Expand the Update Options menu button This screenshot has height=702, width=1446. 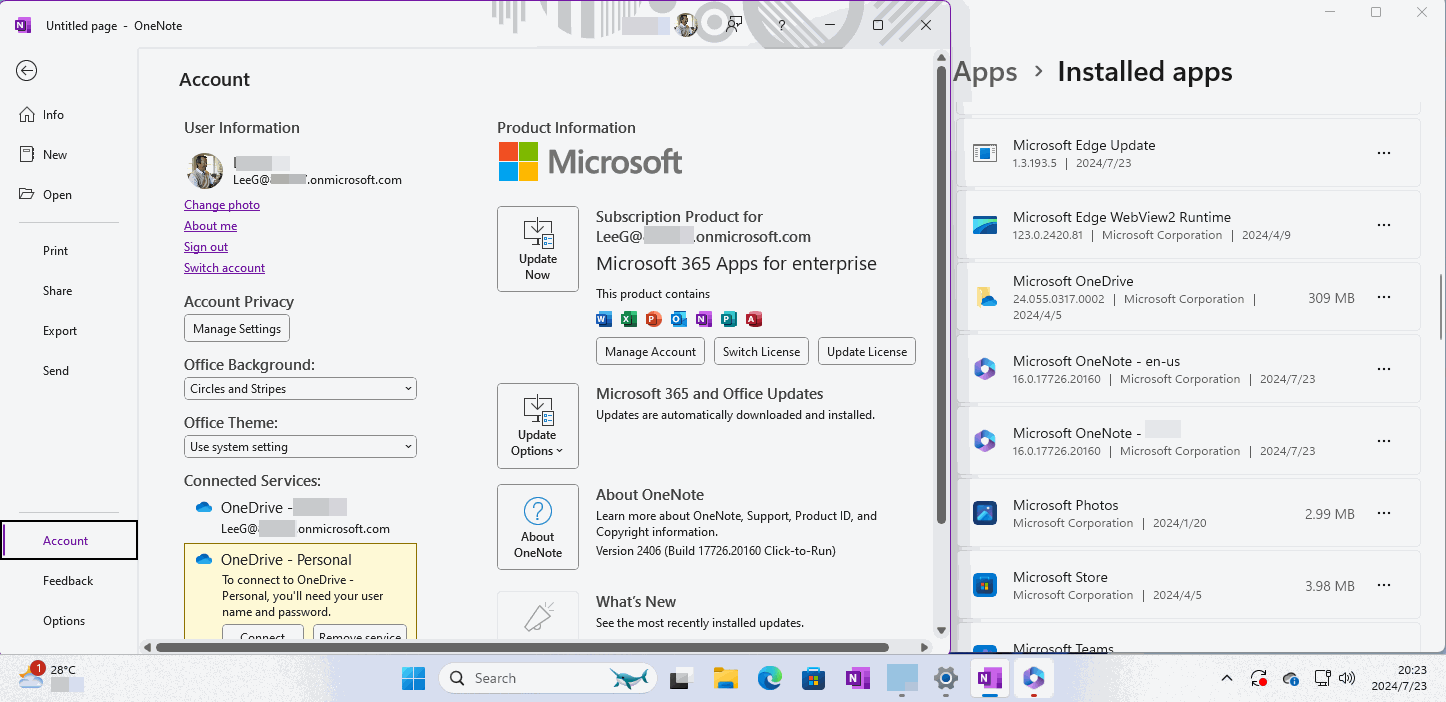coord(538,426)
